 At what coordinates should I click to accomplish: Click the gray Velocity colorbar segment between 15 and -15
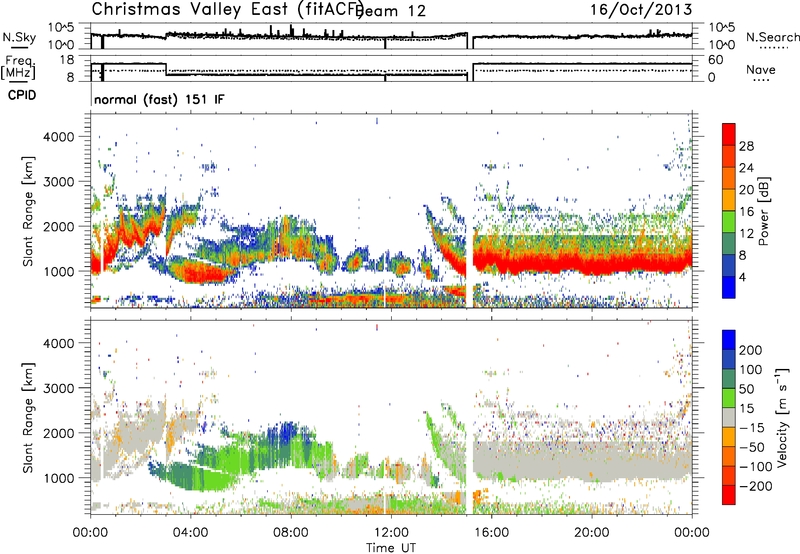click(729, 417)
